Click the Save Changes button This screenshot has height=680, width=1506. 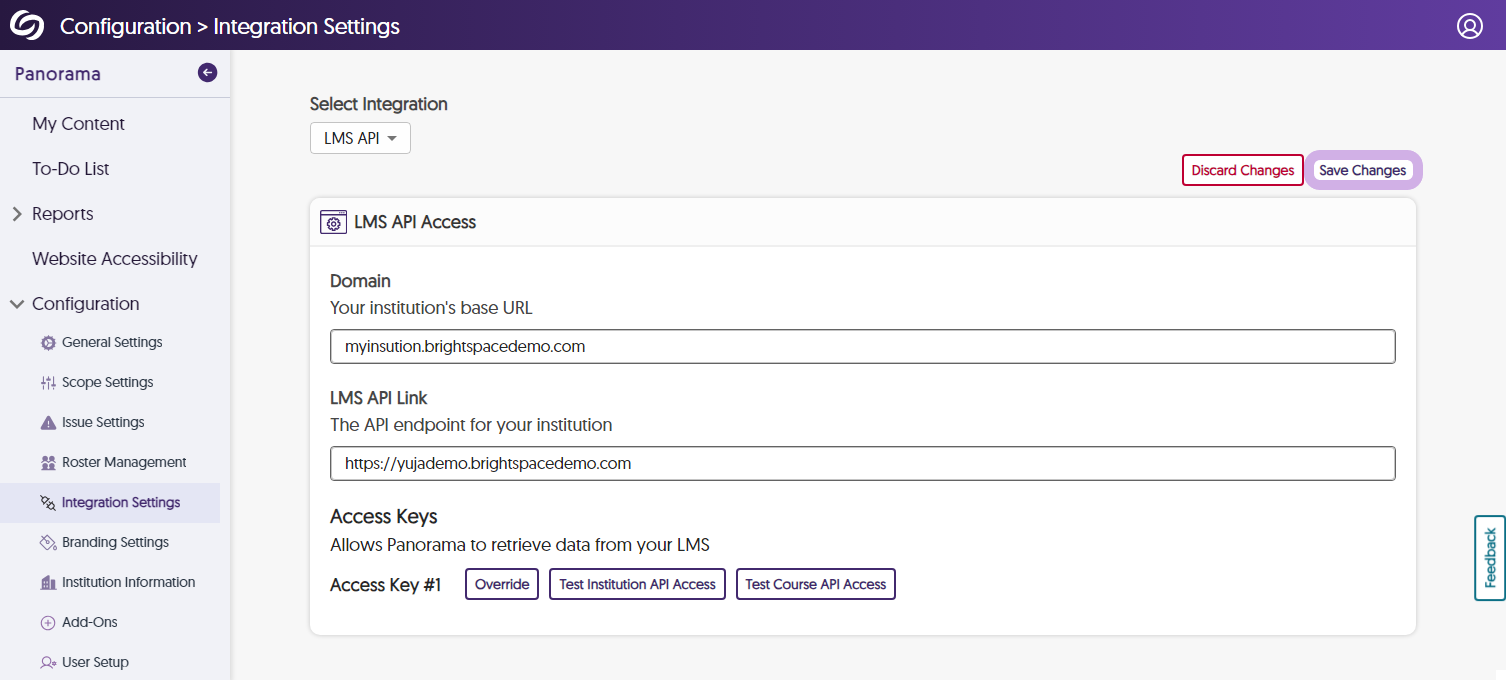(1362, 170)
